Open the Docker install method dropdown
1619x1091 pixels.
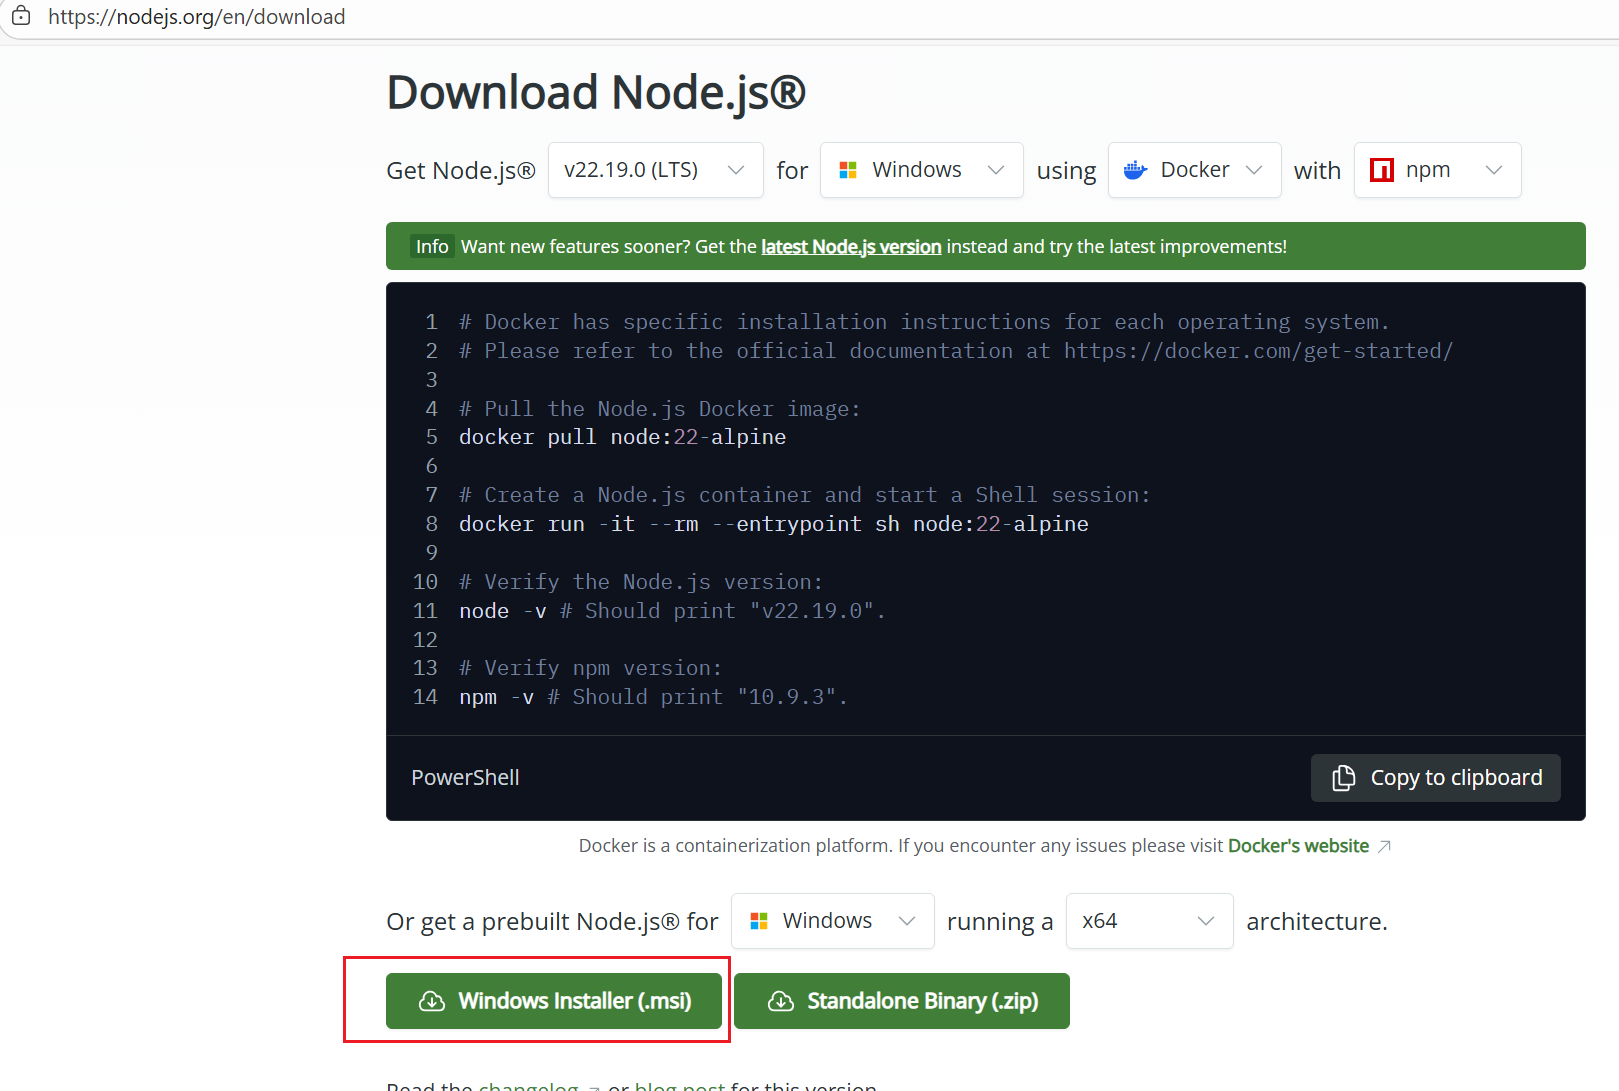pyautogui.click(x=1194, y=170)
